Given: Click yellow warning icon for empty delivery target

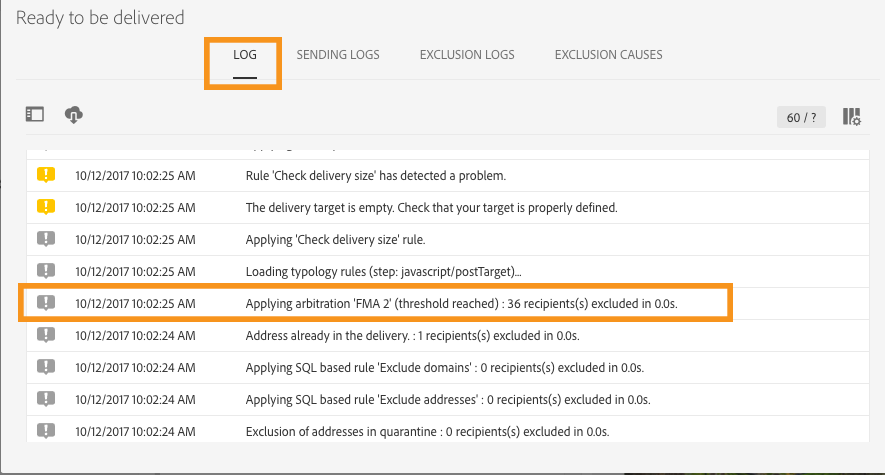Looking at the screenshot, I should (x=46, y=207).
